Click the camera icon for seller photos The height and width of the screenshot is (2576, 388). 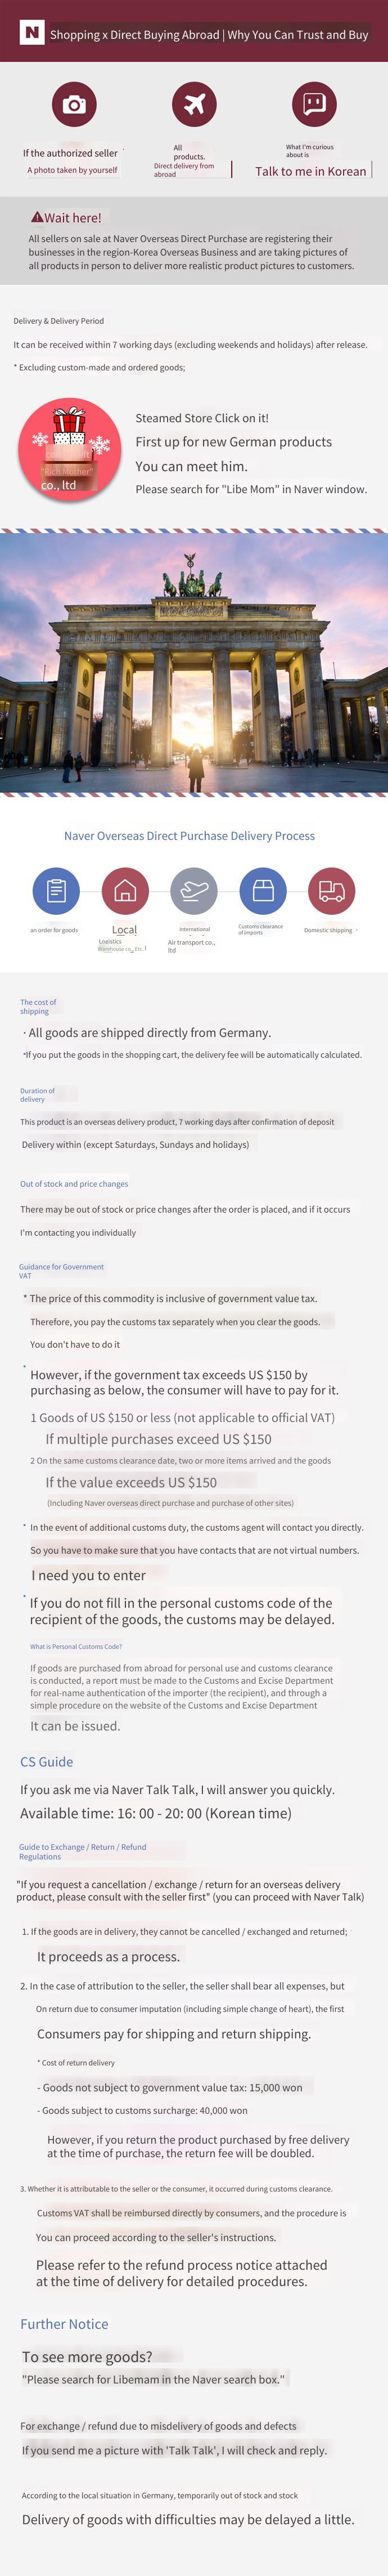point(74,104)
